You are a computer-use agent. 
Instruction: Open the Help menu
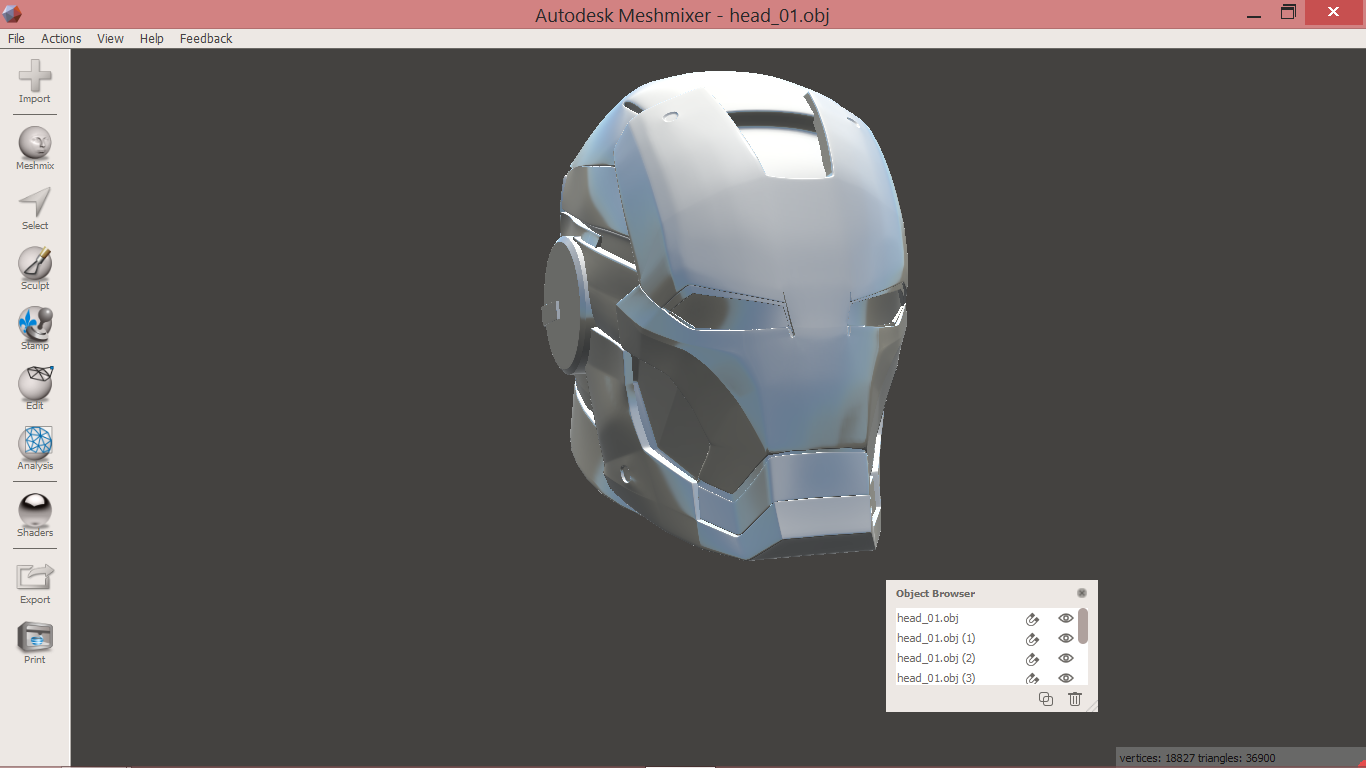pos(152,38)
